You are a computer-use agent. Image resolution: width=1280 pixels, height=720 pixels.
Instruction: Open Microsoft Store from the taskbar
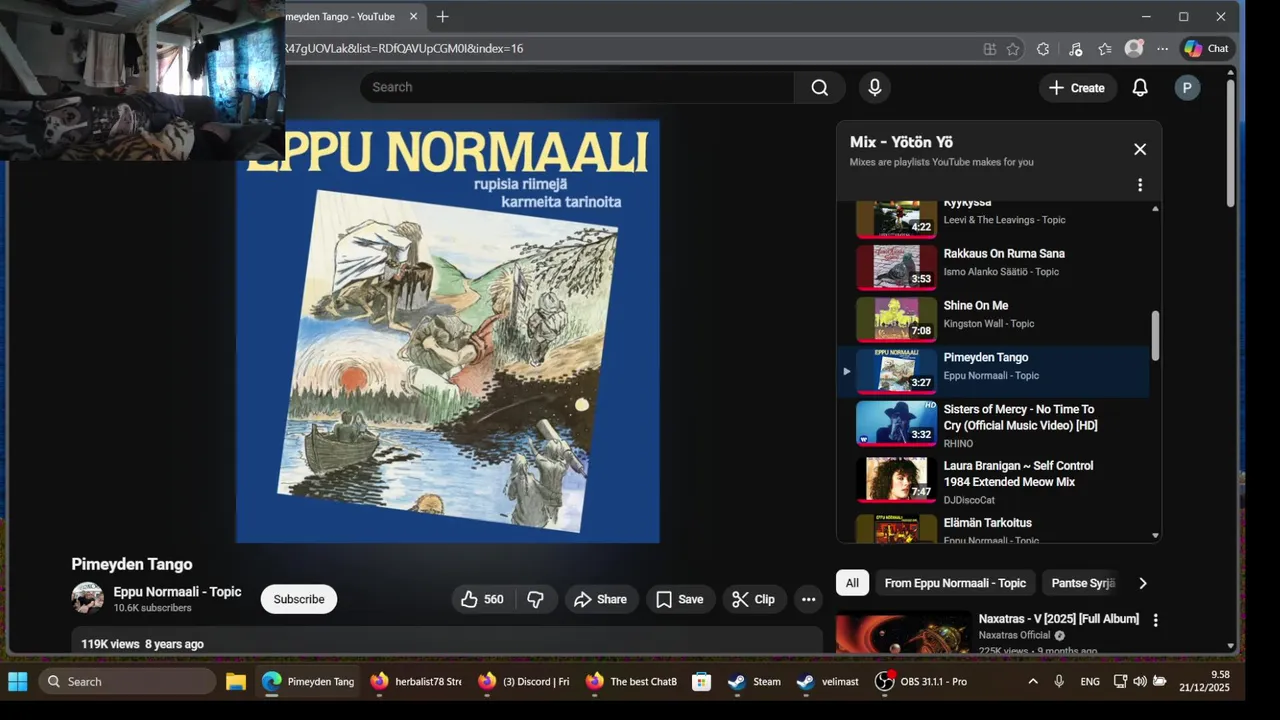[702, 682]
